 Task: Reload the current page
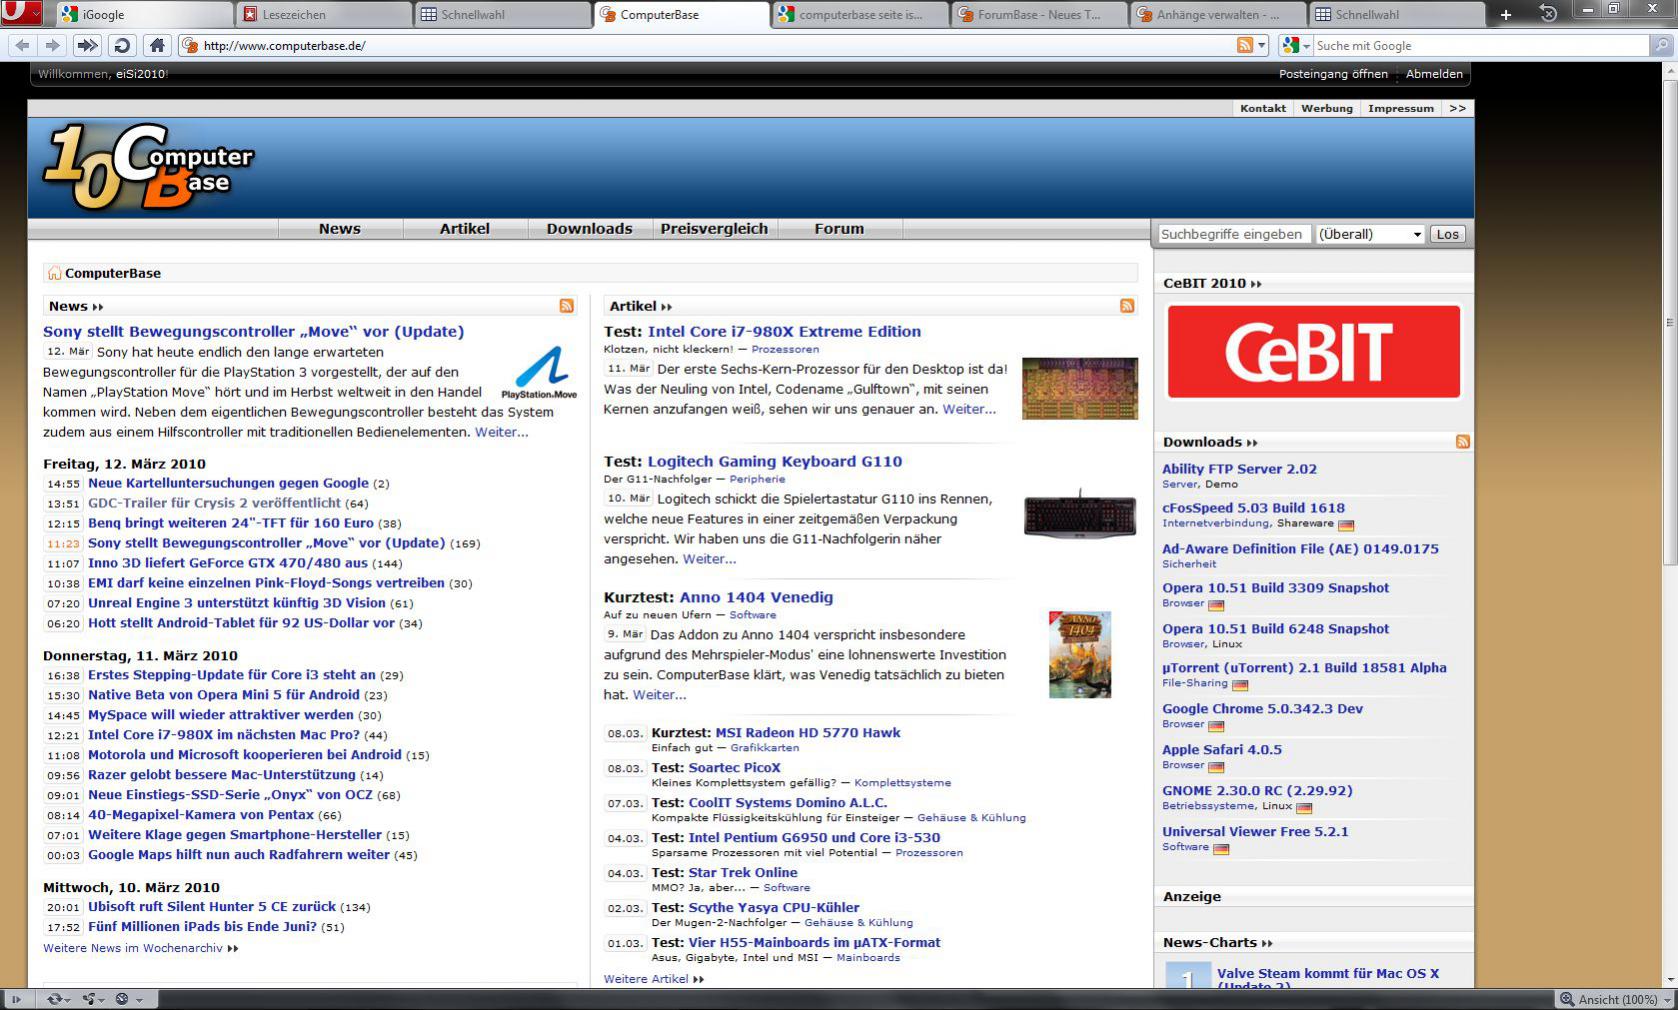122,45
